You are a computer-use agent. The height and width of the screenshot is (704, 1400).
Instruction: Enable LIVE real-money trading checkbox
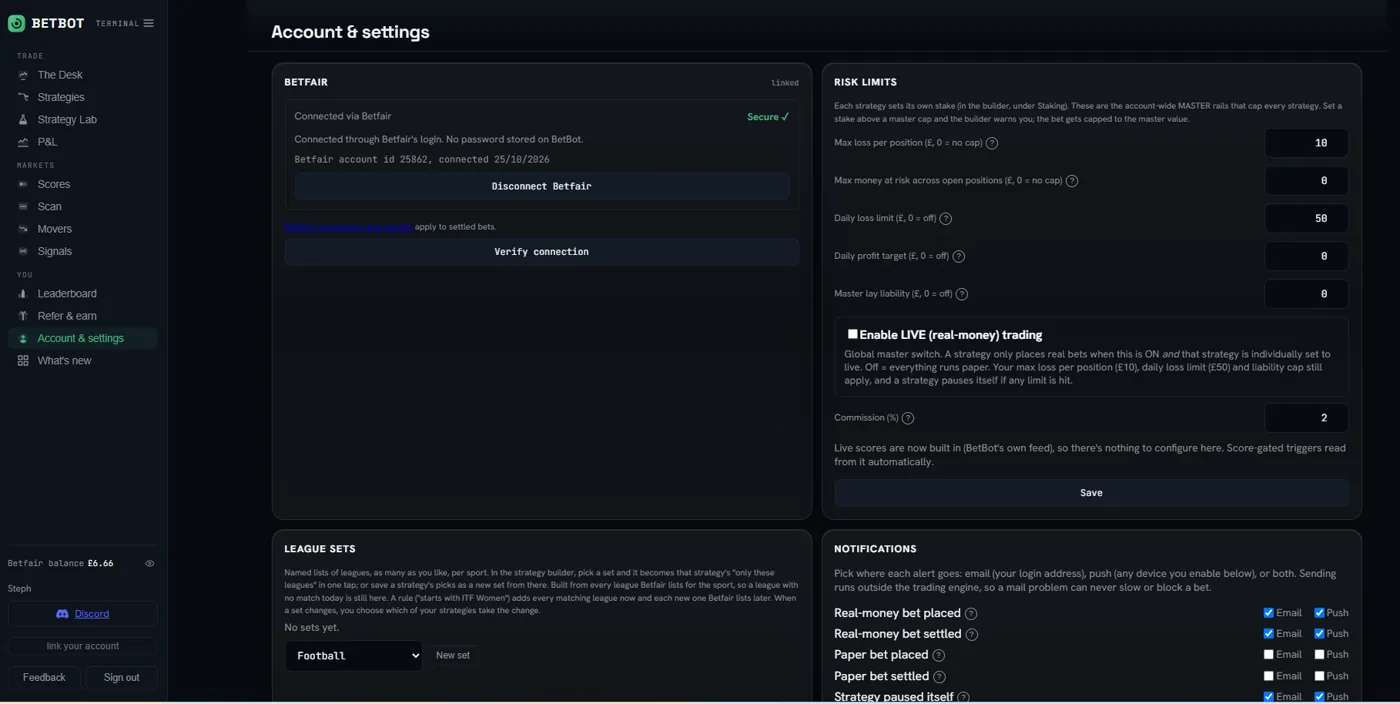pos(853,334)
